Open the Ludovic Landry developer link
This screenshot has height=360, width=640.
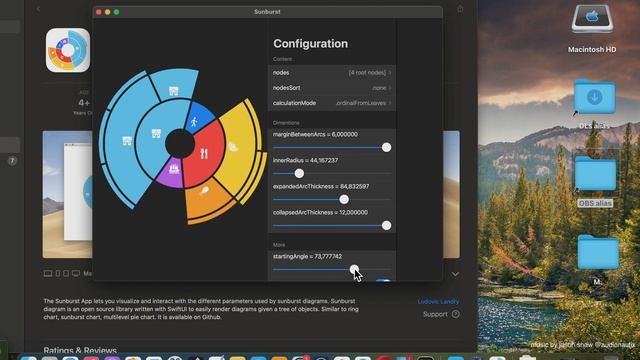coord(438,302)
